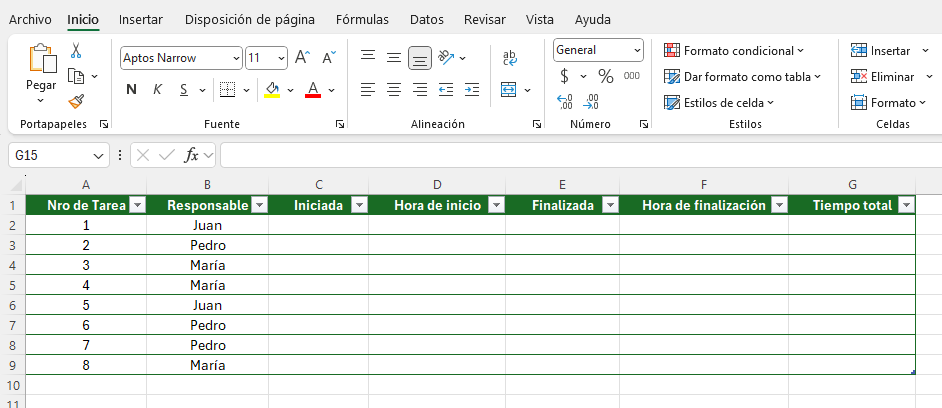Switch to the Fórmulas tab
The width and height of the screenshot is (942, 408).
[x=362, y=19]
